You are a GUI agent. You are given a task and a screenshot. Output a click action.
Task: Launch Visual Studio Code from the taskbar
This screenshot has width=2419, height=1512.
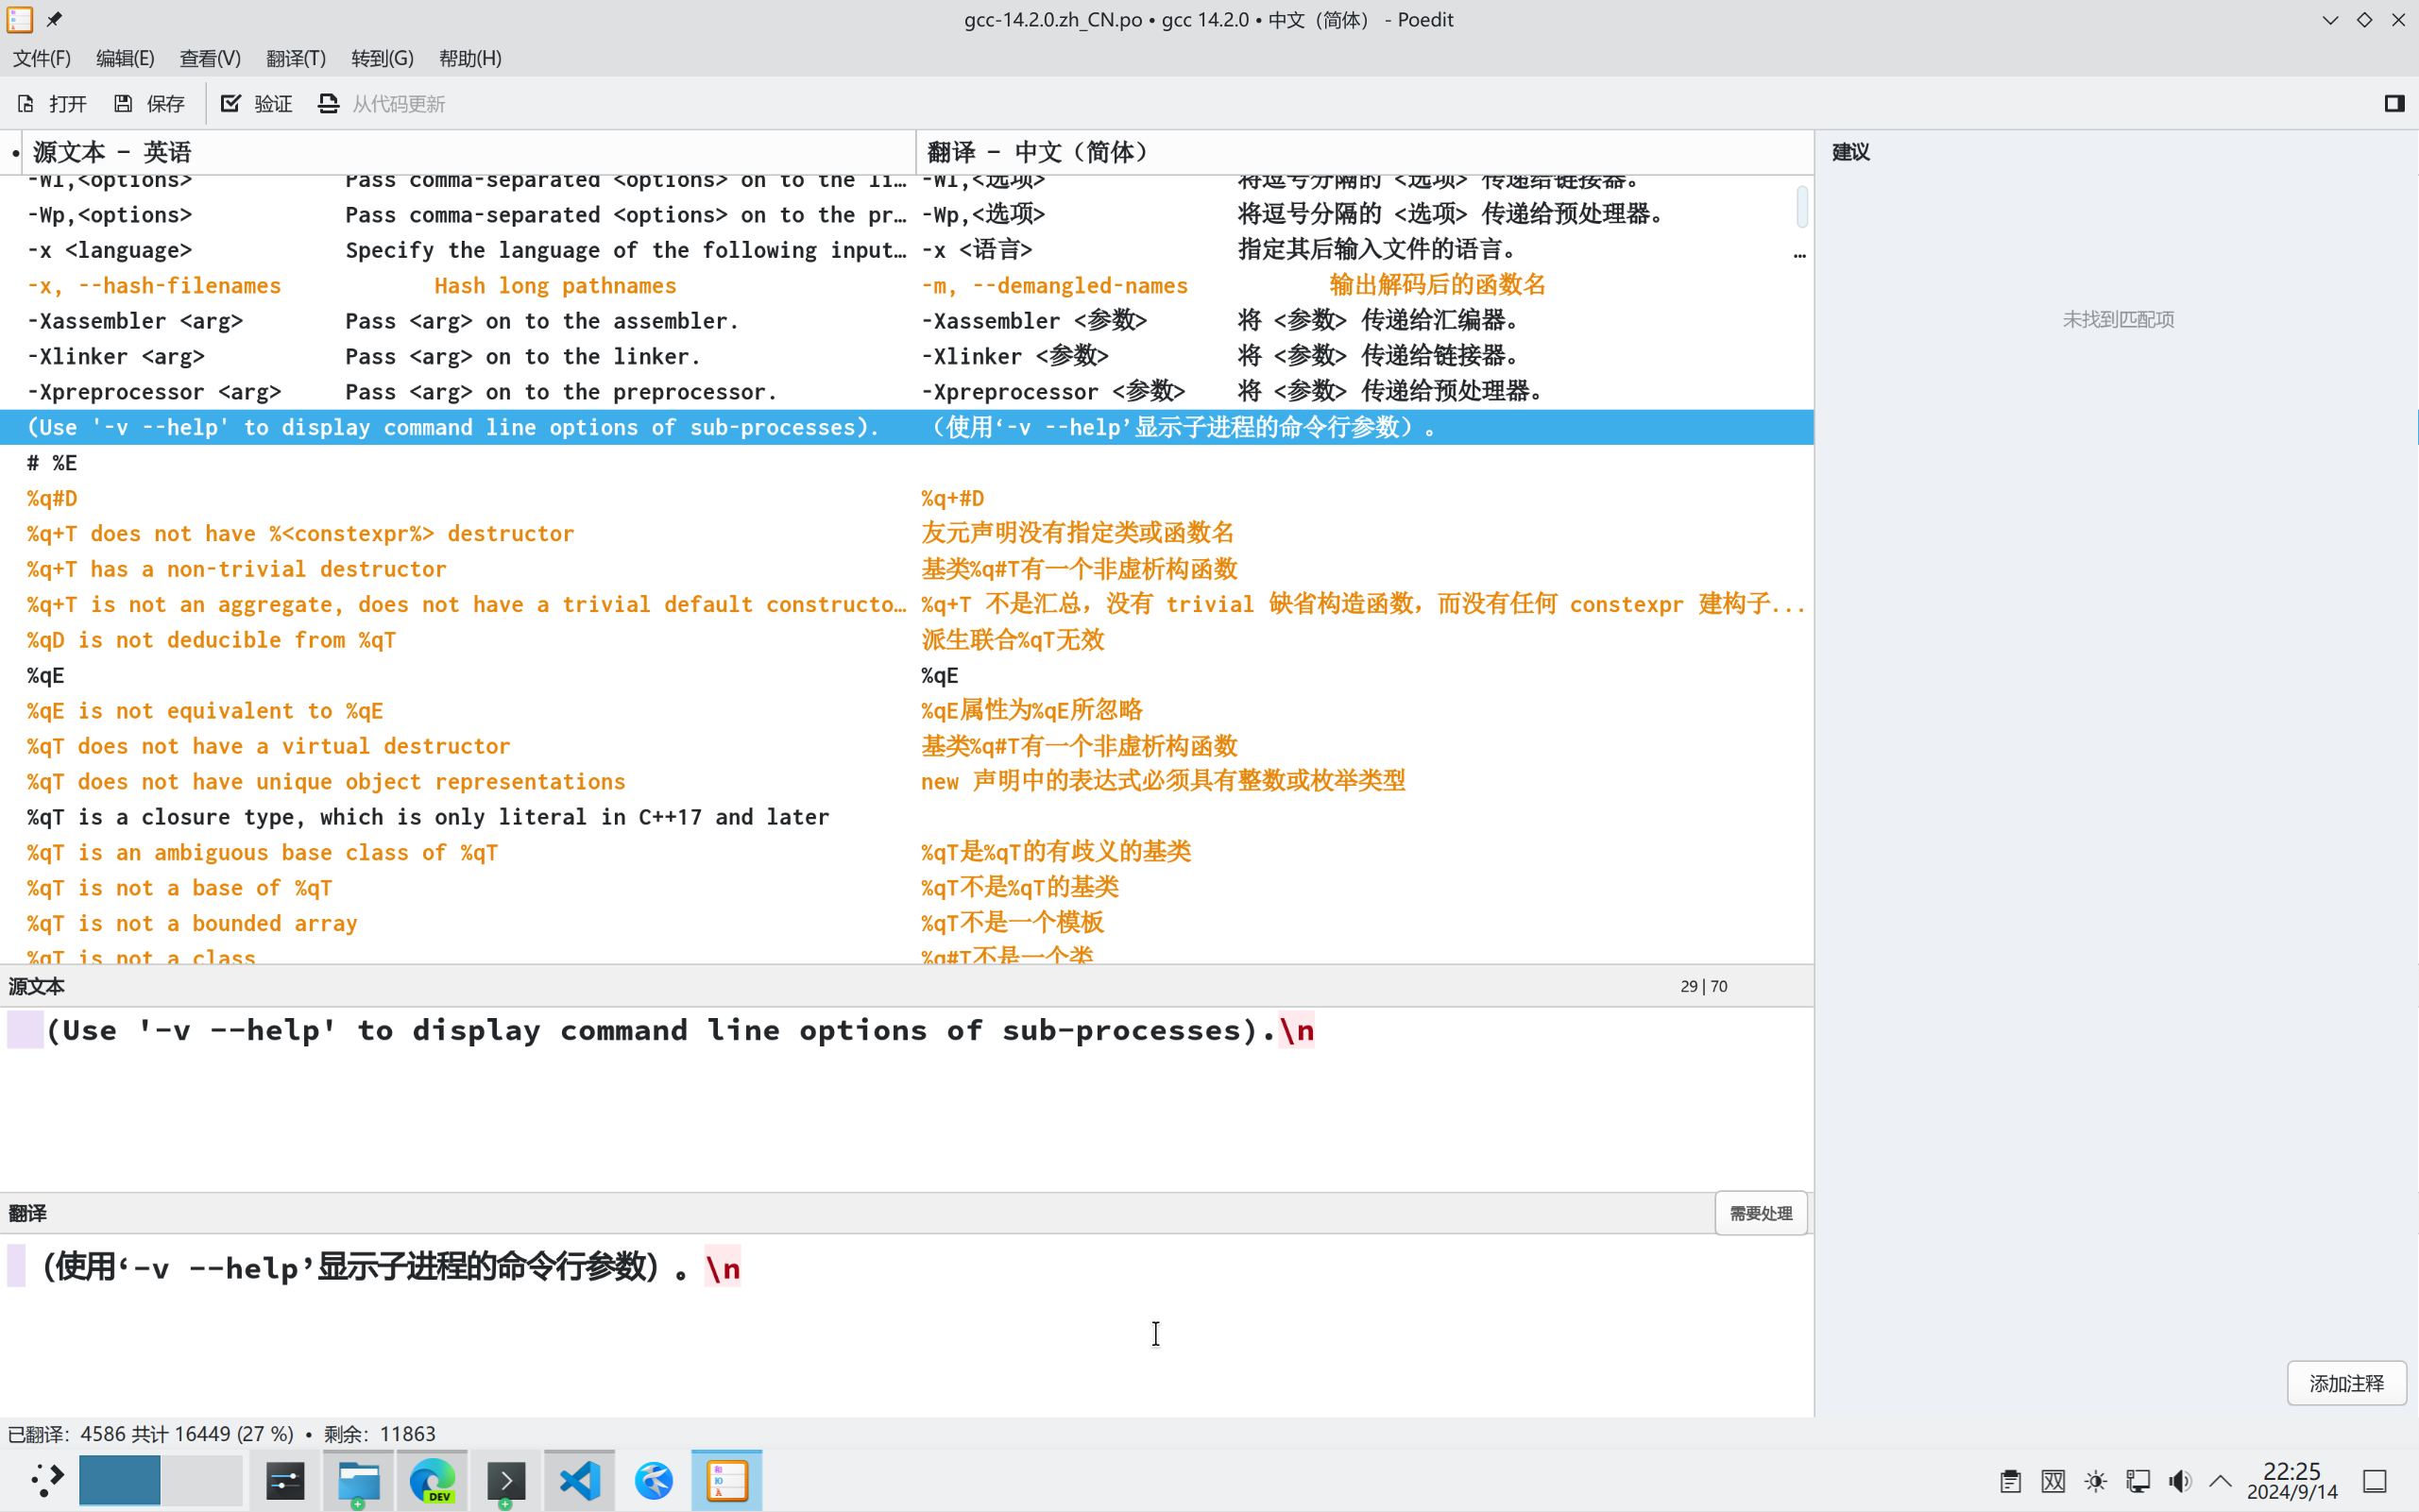(579, 1480)
